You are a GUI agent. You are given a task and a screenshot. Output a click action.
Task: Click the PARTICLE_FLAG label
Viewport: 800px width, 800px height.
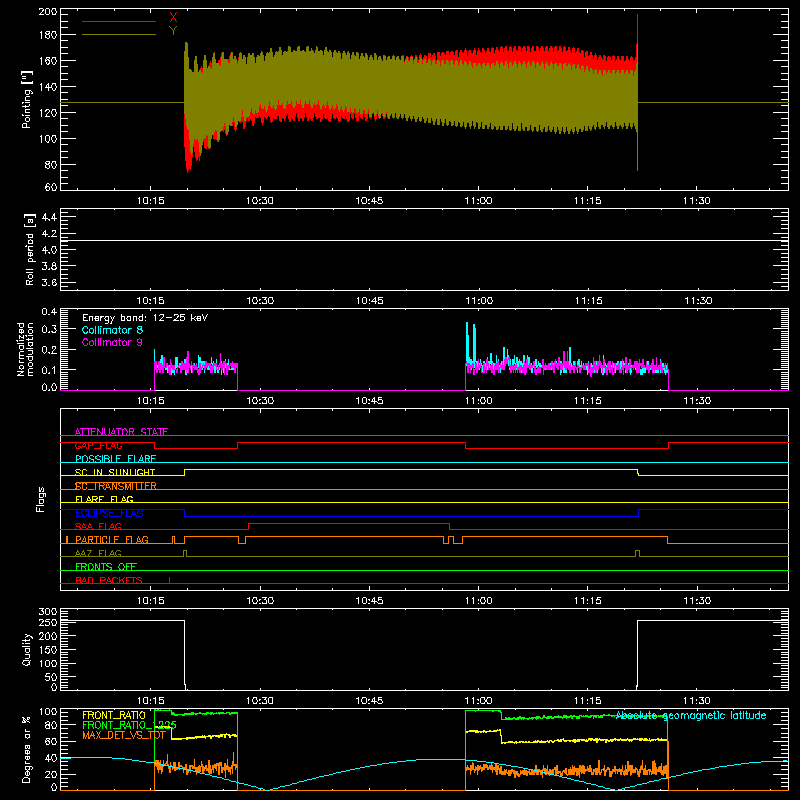112,539
